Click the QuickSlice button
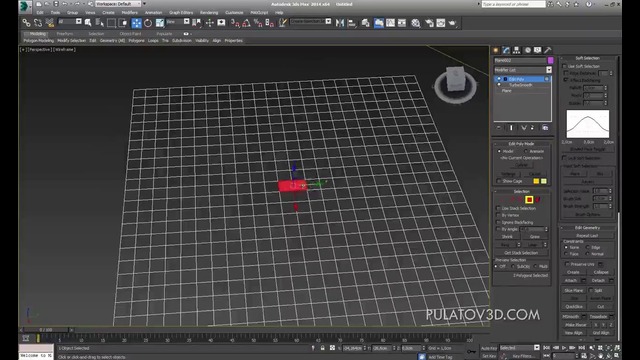 574,307
